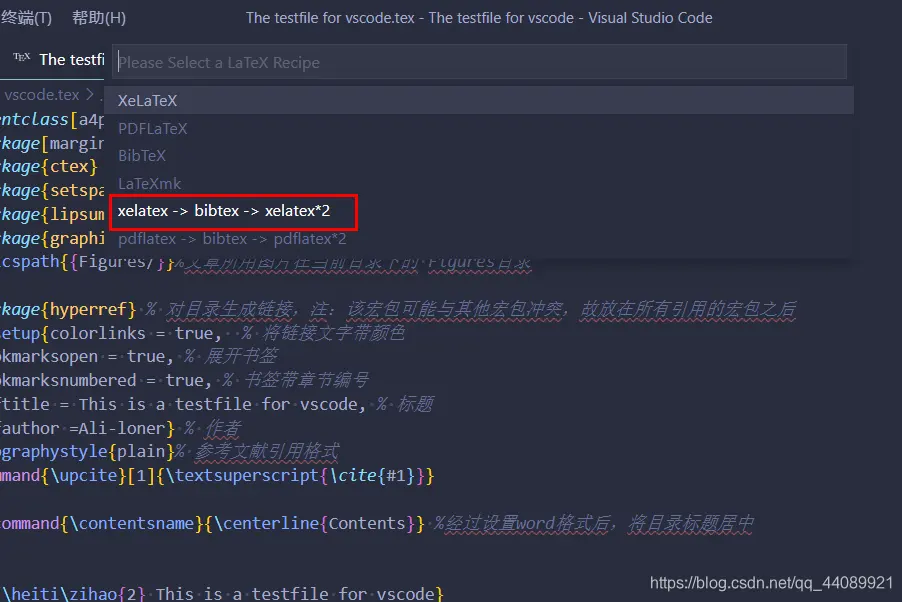
Task: Open the 帮助(H) help menu
Action: pyautogui.click(x=99, y=18)
